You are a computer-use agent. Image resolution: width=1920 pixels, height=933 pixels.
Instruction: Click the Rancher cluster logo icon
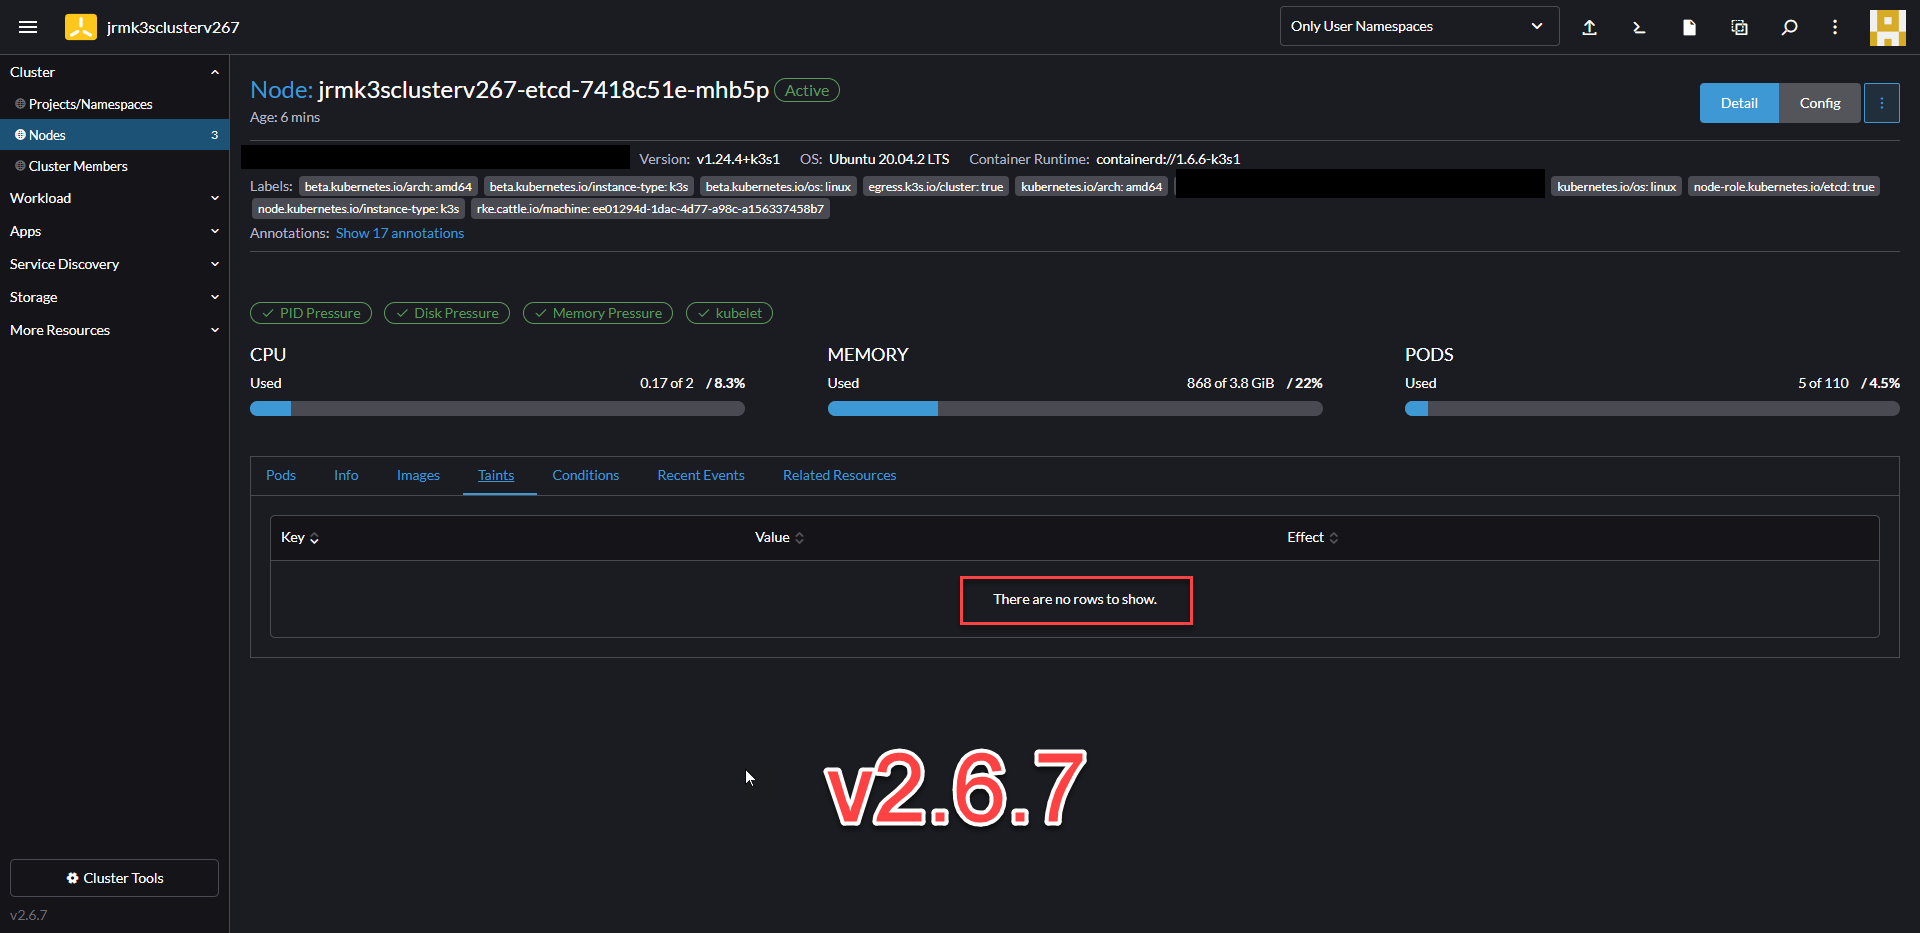click(x=80, y=27)
